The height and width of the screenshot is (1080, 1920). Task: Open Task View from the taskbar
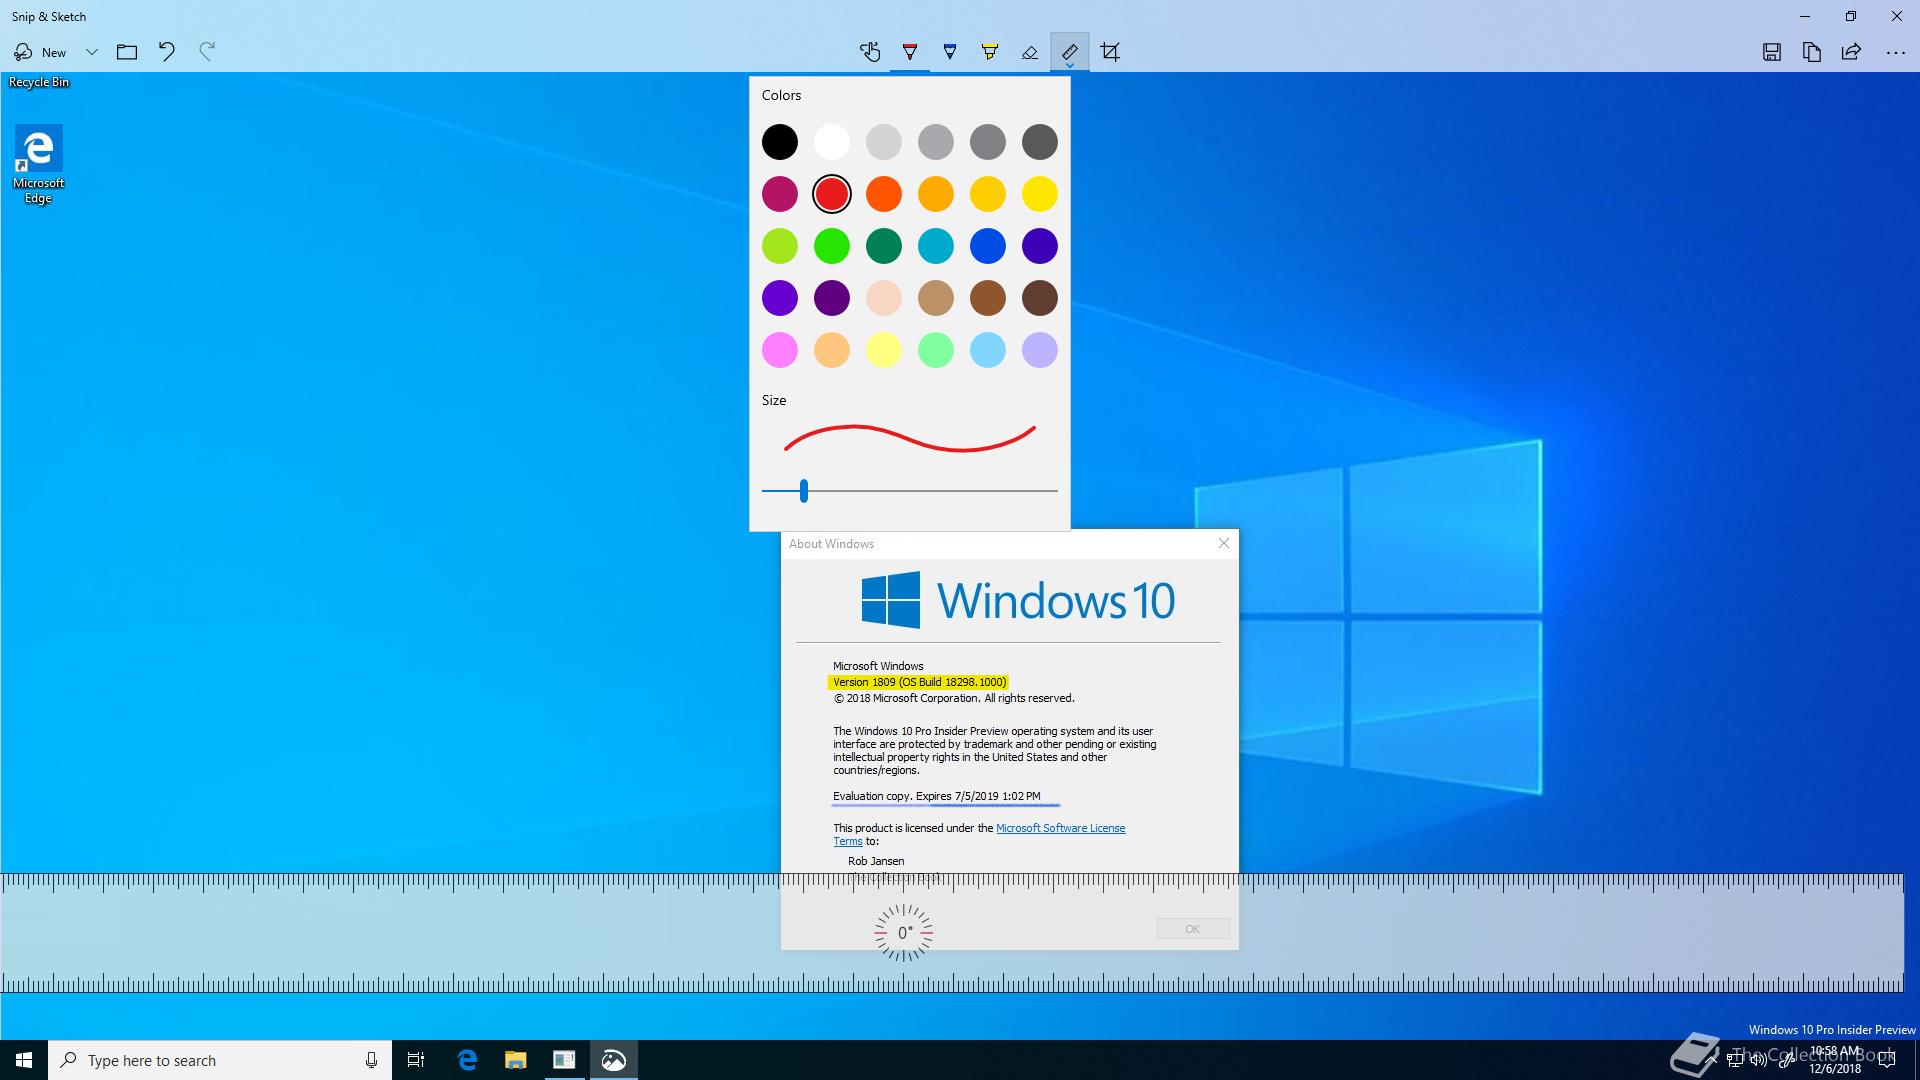click(x=416, y=1060)
